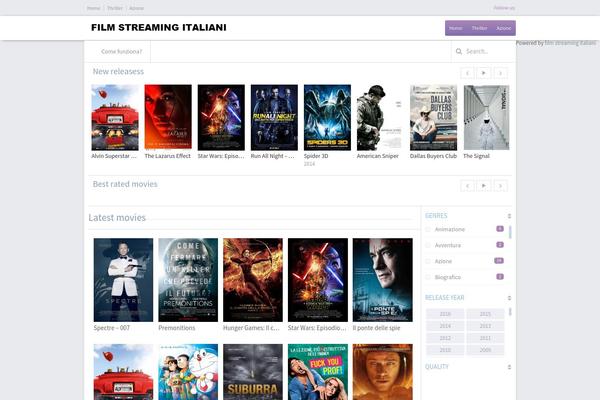Check the Biografico genre checkbox
The image size is (600, 400).
point(428,277)
